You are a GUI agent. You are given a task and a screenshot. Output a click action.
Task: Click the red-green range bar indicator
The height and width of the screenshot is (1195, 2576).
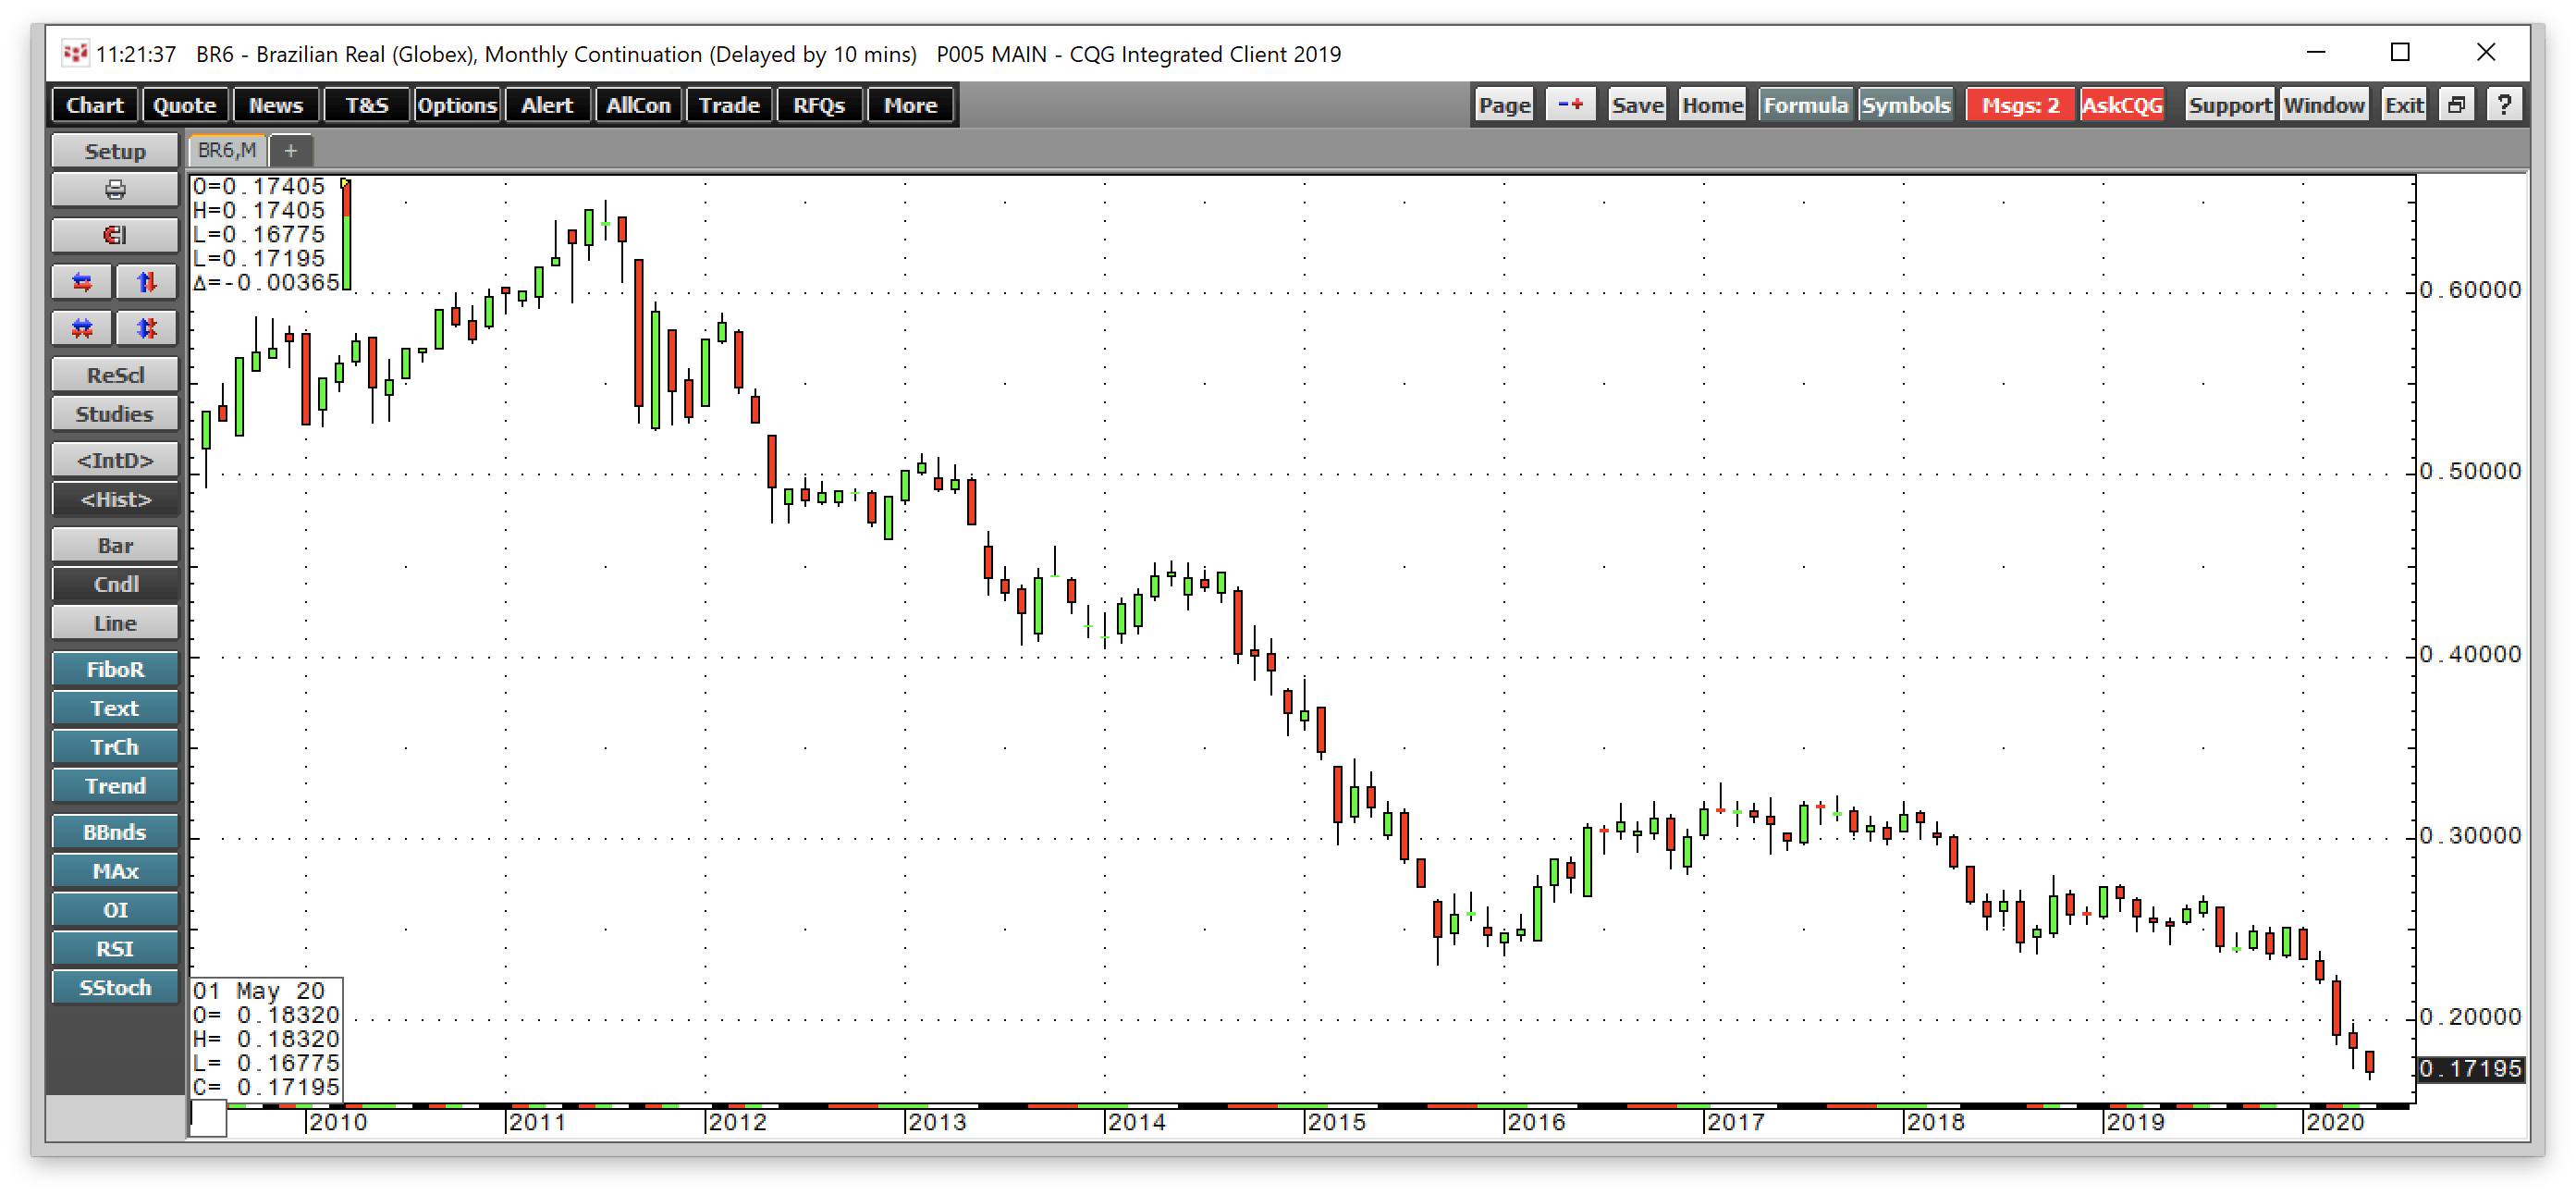346,236
